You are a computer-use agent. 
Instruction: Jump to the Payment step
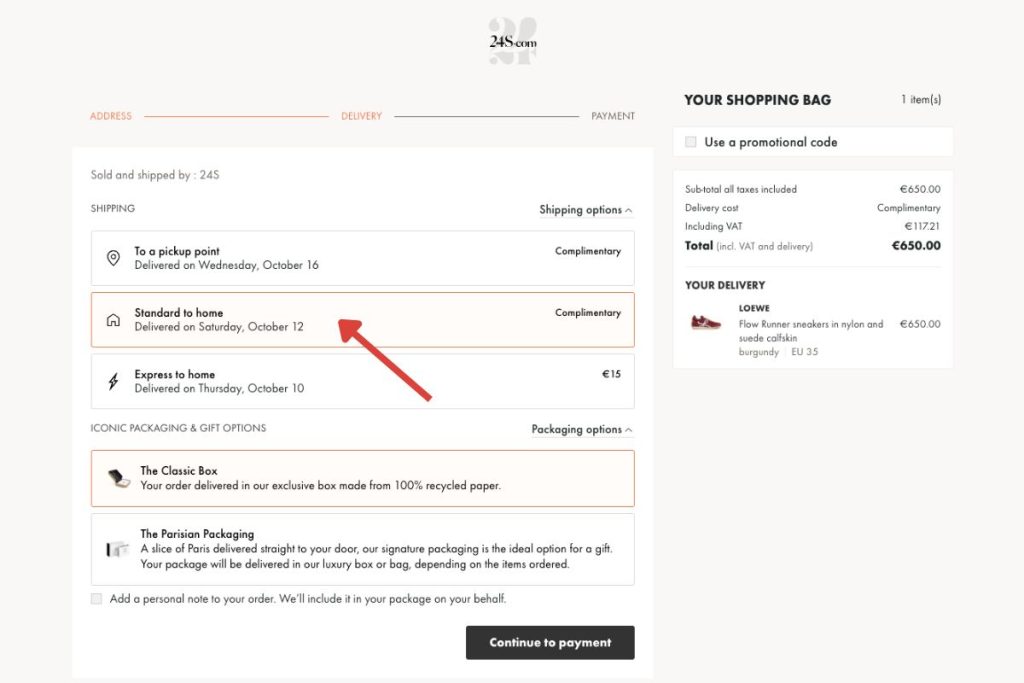612,116
